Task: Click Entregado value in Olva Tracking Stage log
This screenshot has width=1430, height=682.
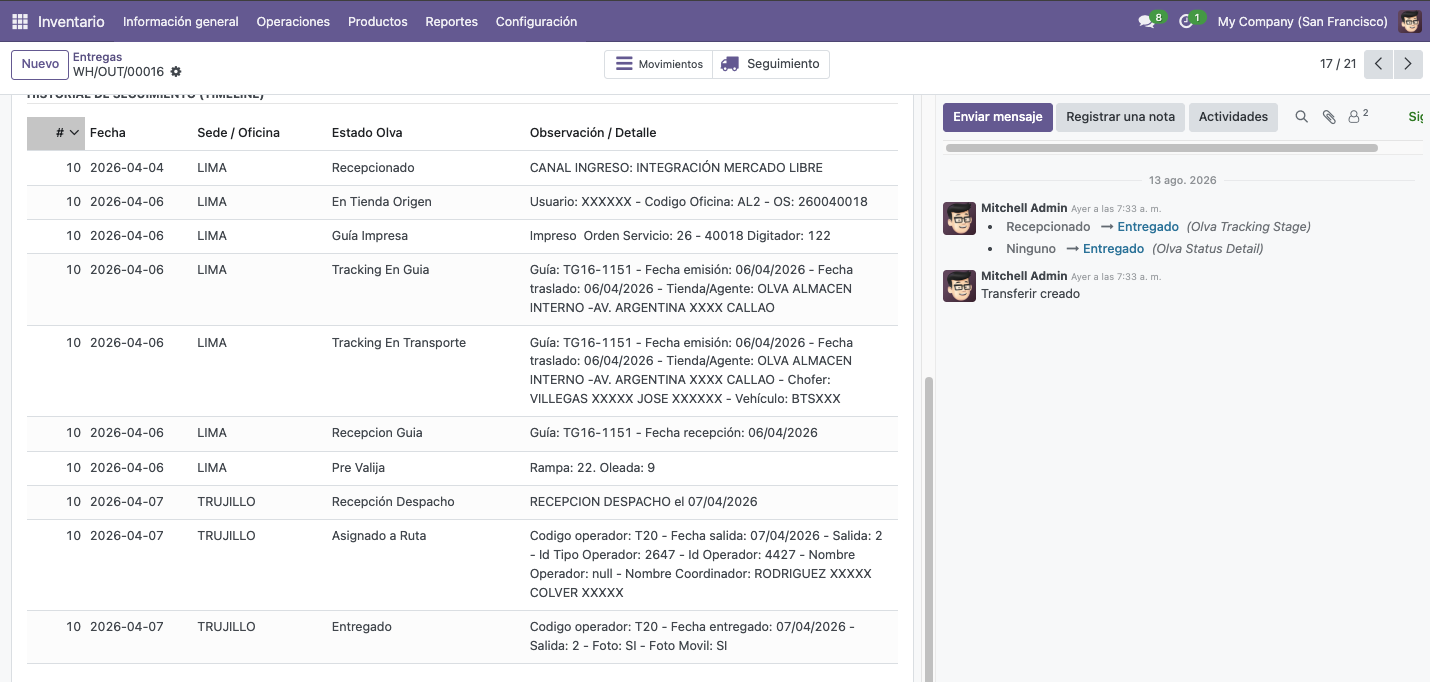Action: tap(1148, 227)
